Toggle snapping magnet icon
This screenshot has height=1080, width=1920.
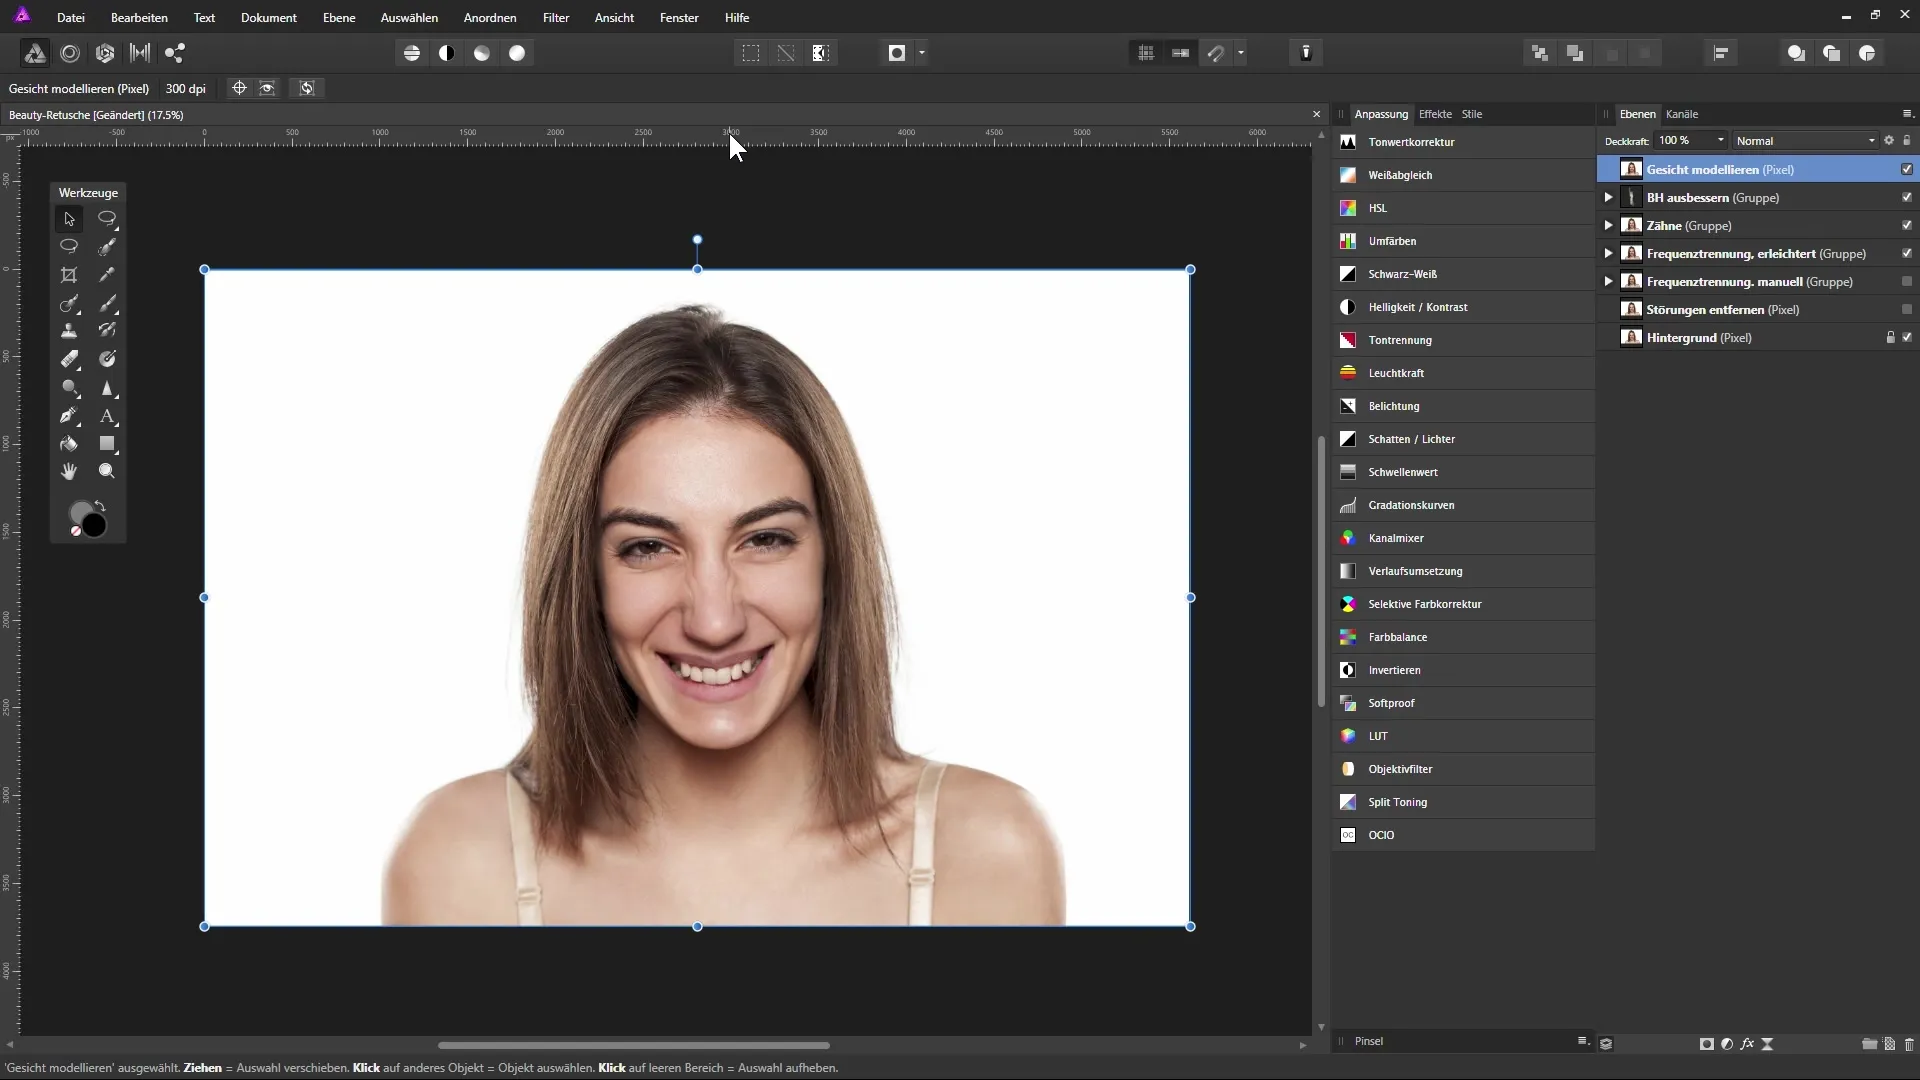1216,53
